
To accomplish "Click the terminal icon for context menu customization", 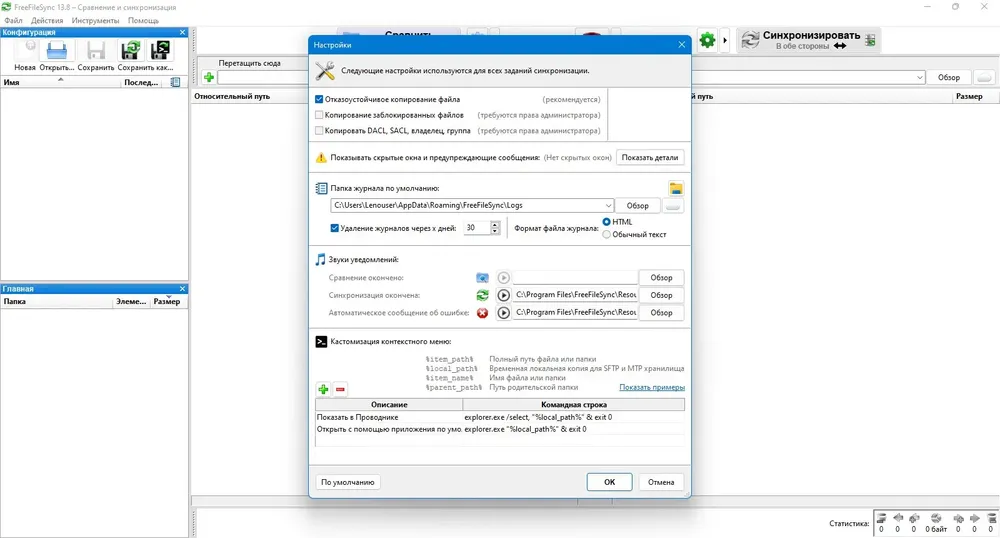I will [x=321, y=342].
